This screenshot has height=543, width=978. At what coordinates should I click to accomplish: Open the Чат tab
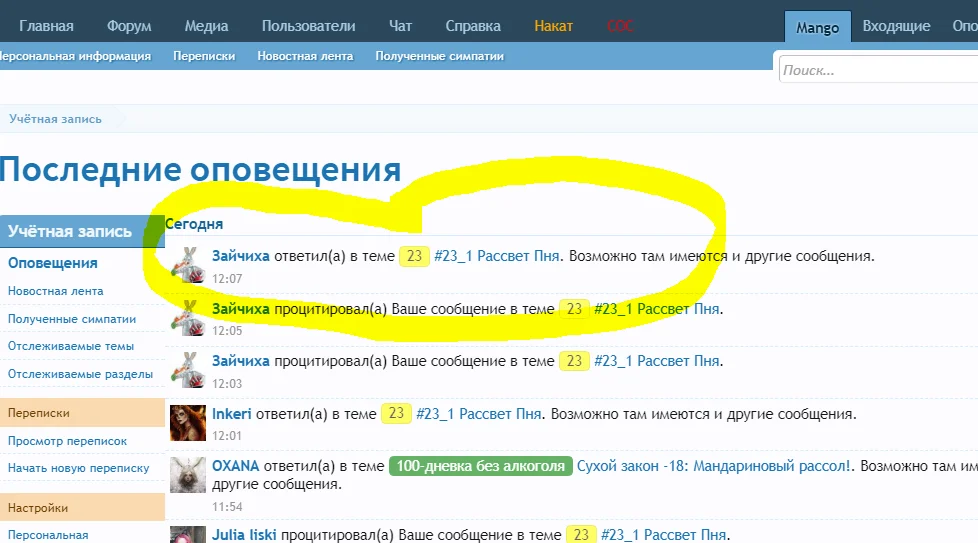[x=400, y=26]
